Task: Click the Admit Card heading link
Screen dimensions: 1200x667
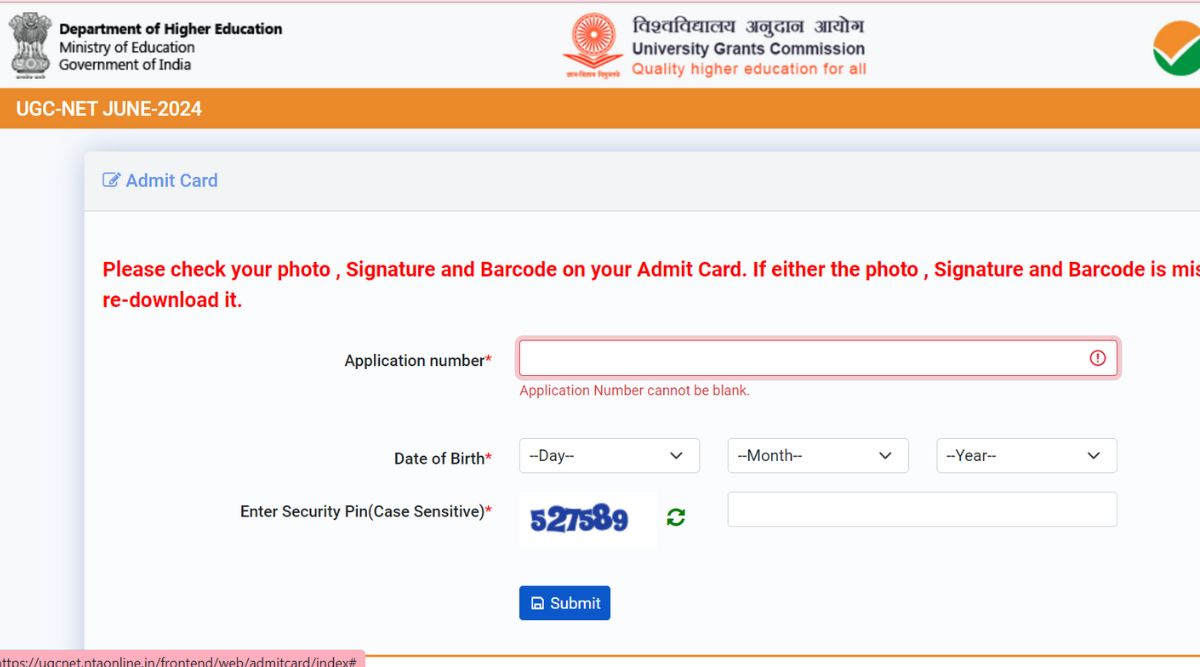Action: click(171, 180)
